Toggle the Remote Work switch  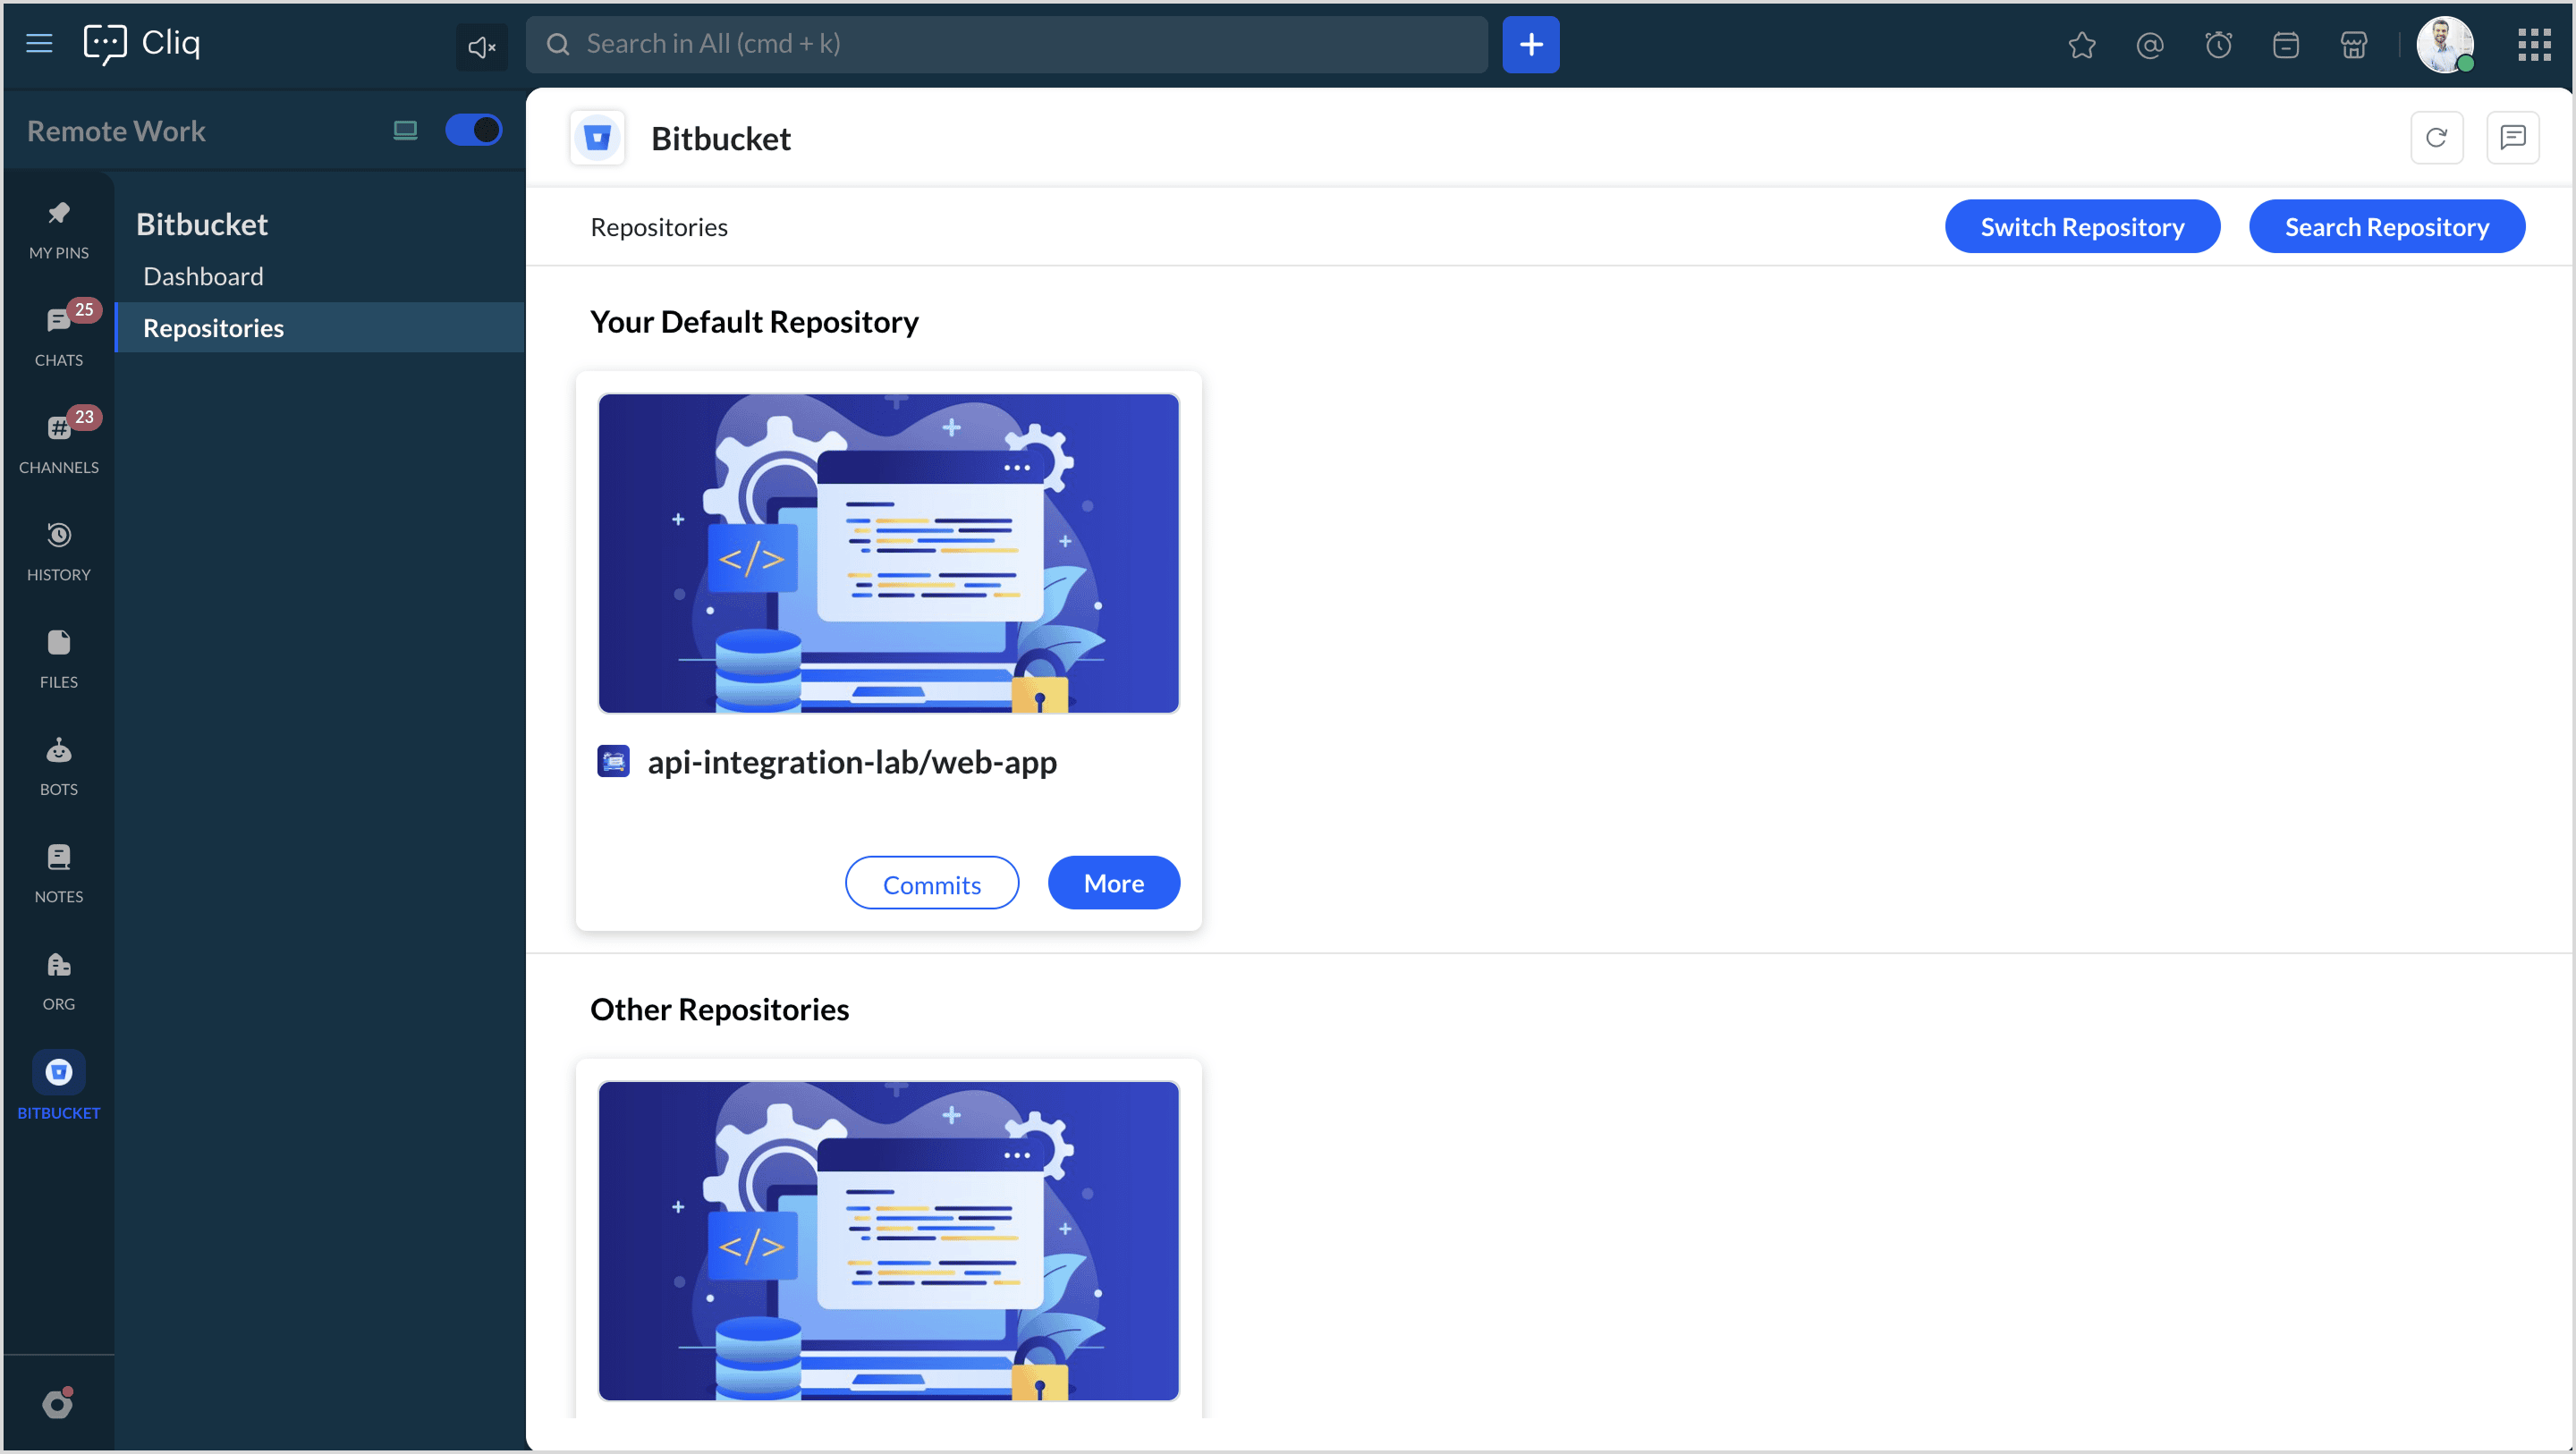(473, 130)
